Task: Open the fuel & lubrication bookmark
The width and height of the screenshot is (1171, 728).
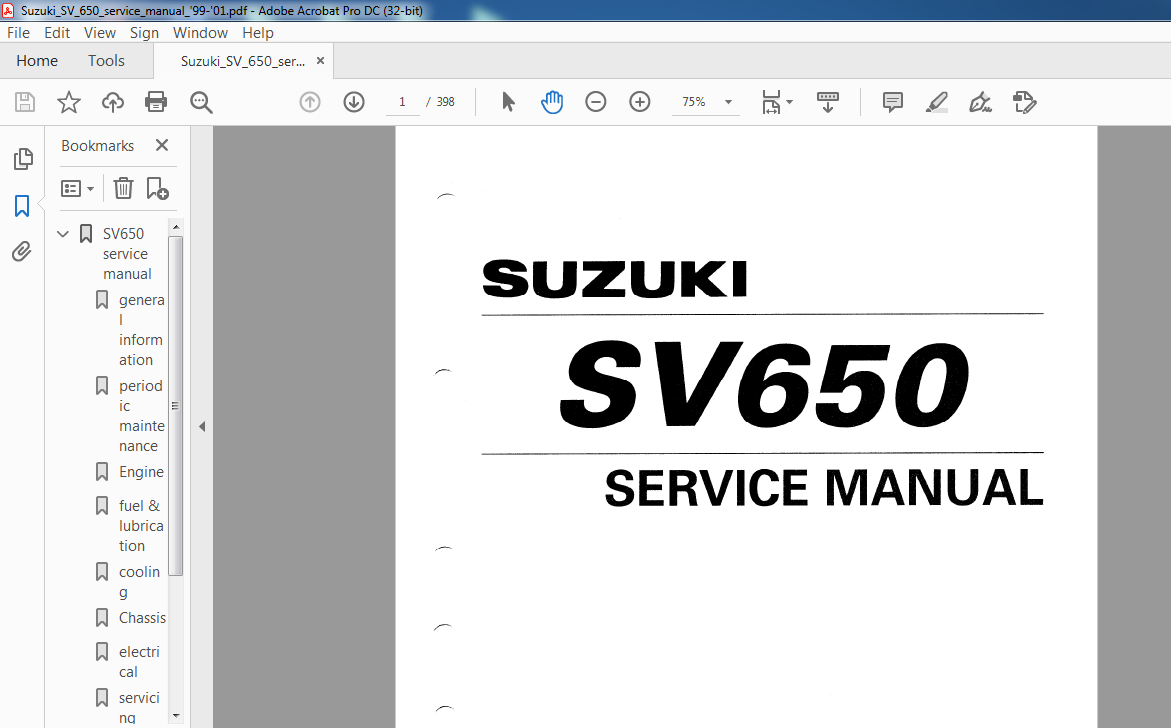Action: pos(141,526)
